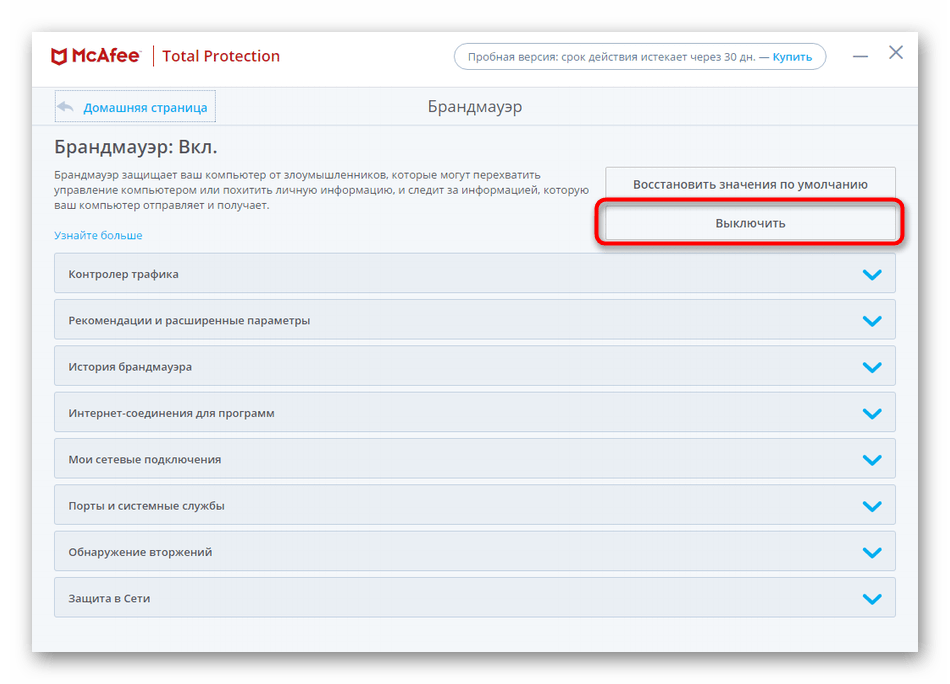This screenshot has width=950, height=684.
Task: Click the trial version notification banner
Action: (x=640, y=56)
